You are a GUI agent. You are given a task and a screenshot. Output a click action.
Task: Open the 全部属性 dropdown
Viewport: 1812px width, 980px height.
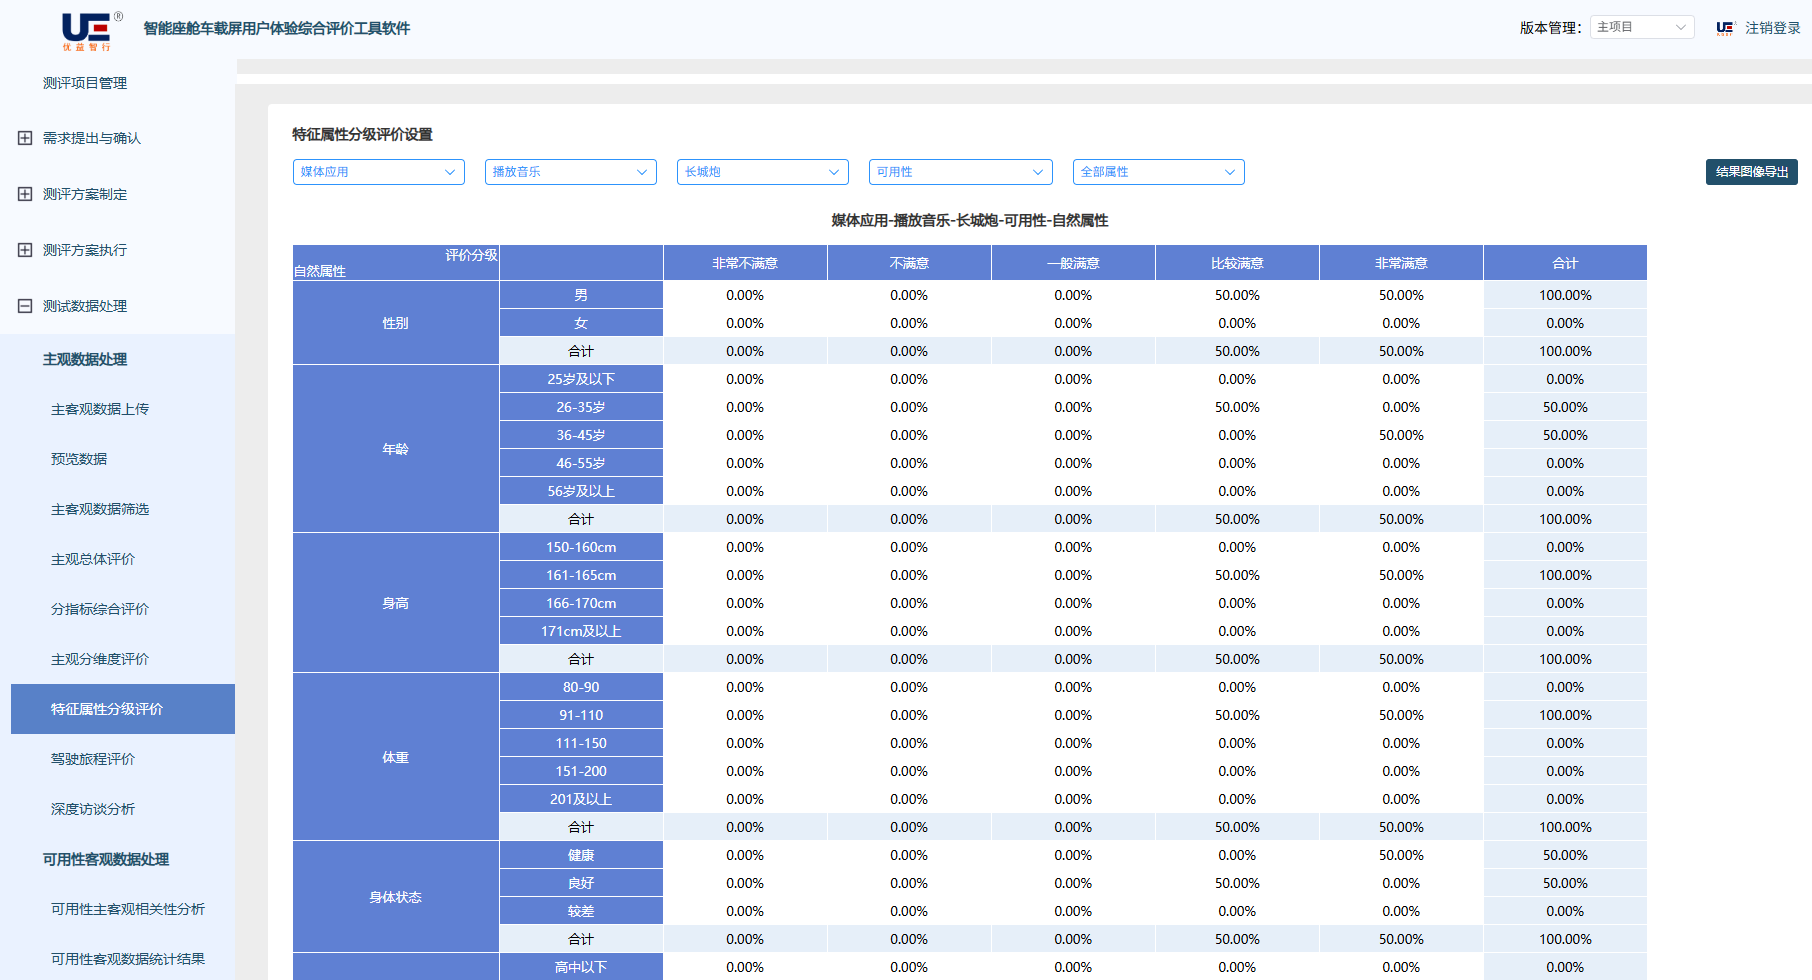click(1159, 172)
